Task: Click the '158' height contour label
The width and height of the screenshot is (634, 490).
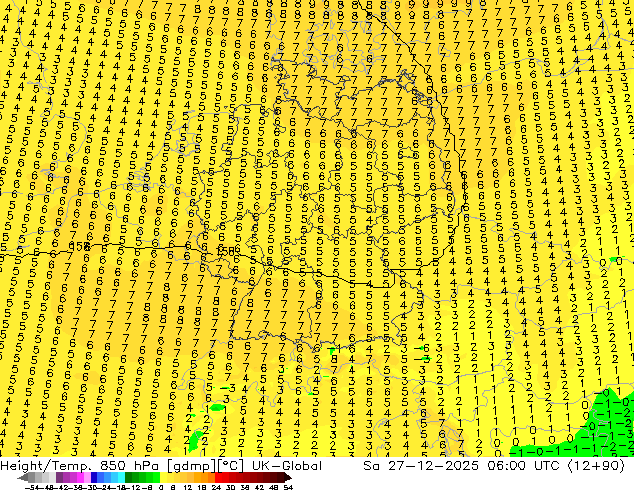Action: point(79,246)
